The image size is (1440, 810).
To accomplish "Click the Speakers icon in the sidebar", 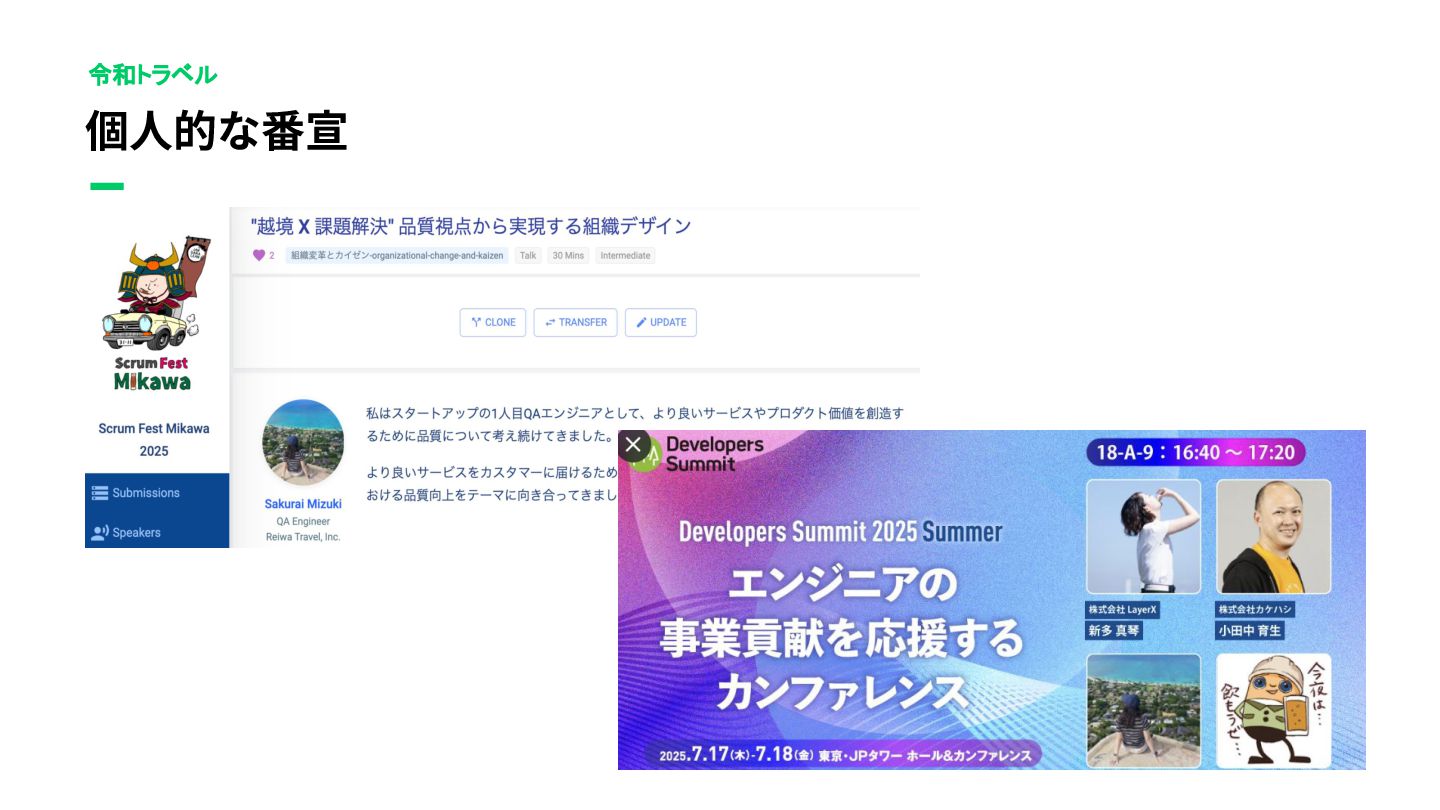I will tap(100, 532).
